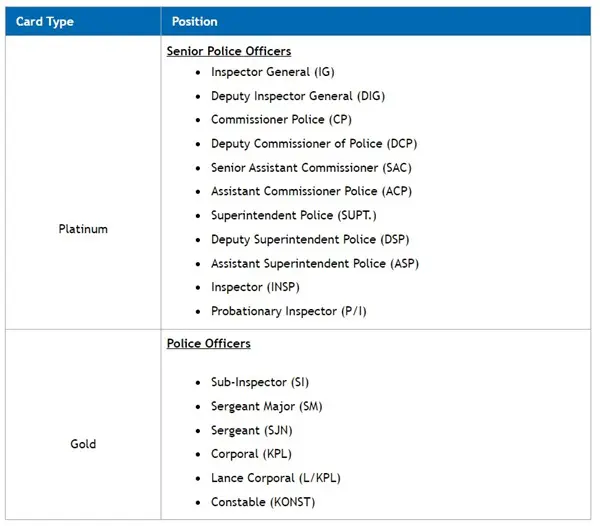Viewport: 600px width, 526px height.
Task: Select "Deputy Superintendent Police (DSP)" entry
Action: click(310, 239)
